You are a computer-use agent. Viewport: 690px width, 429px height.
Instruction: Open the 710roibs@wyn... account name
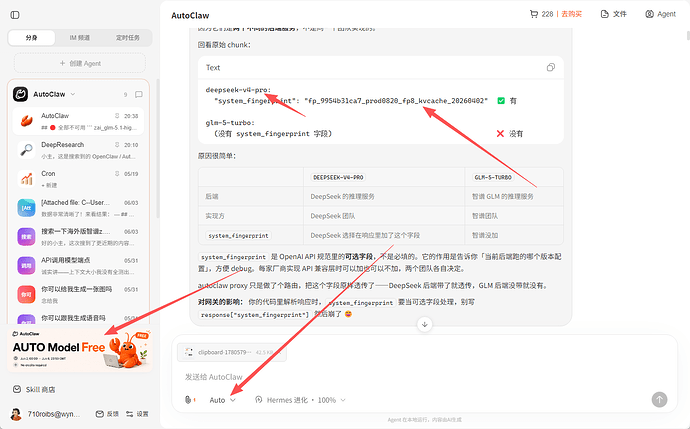tap(54, 414)
